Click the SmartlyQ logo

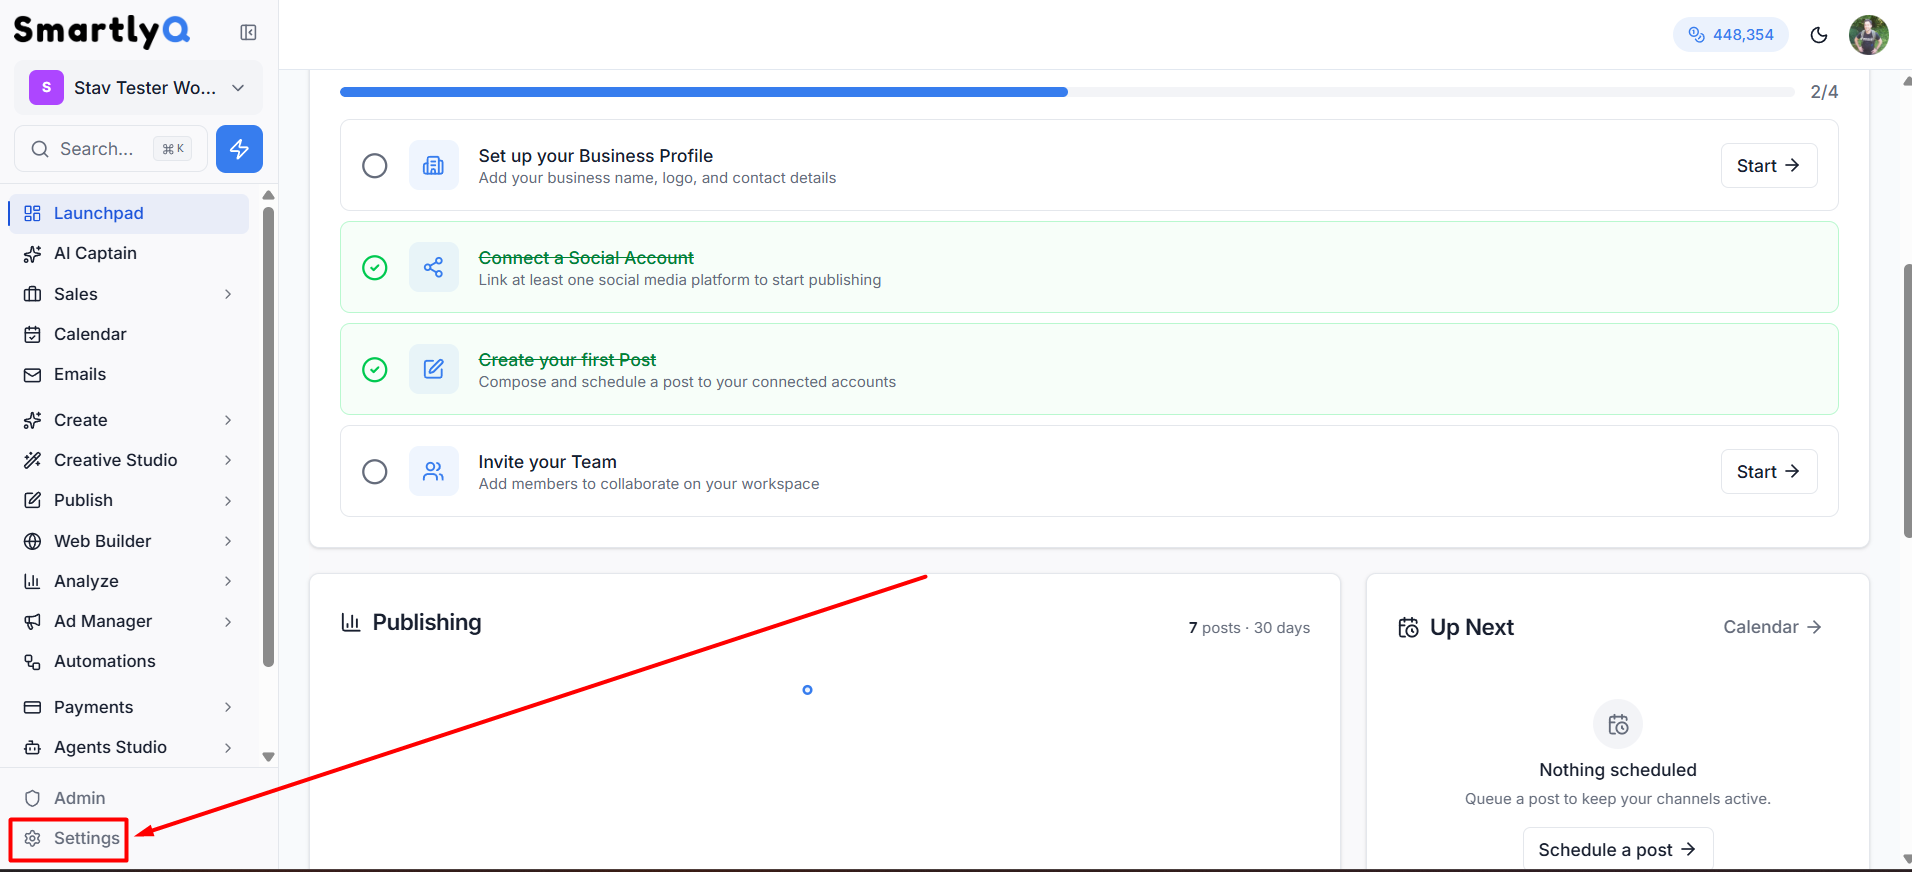(x=102, y=31)
